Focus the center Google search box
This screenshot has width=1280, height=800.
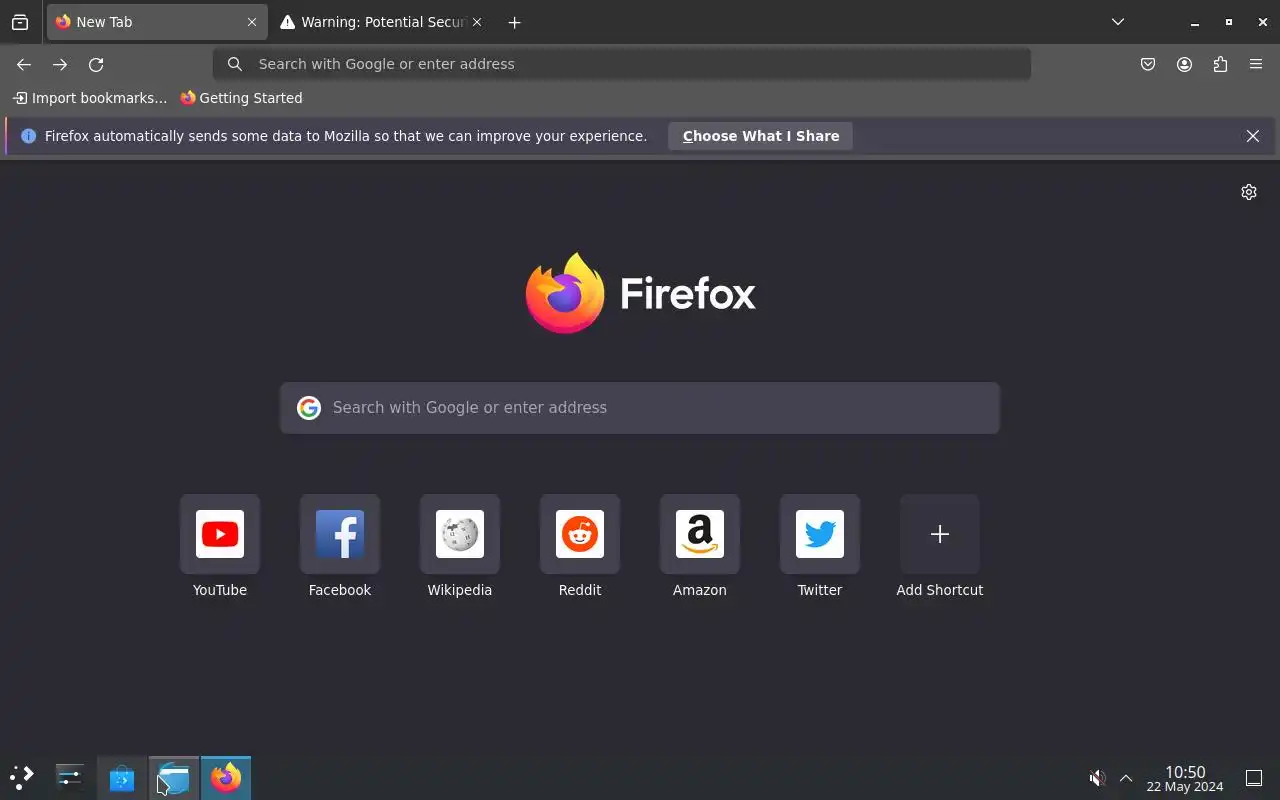point(640,408)
